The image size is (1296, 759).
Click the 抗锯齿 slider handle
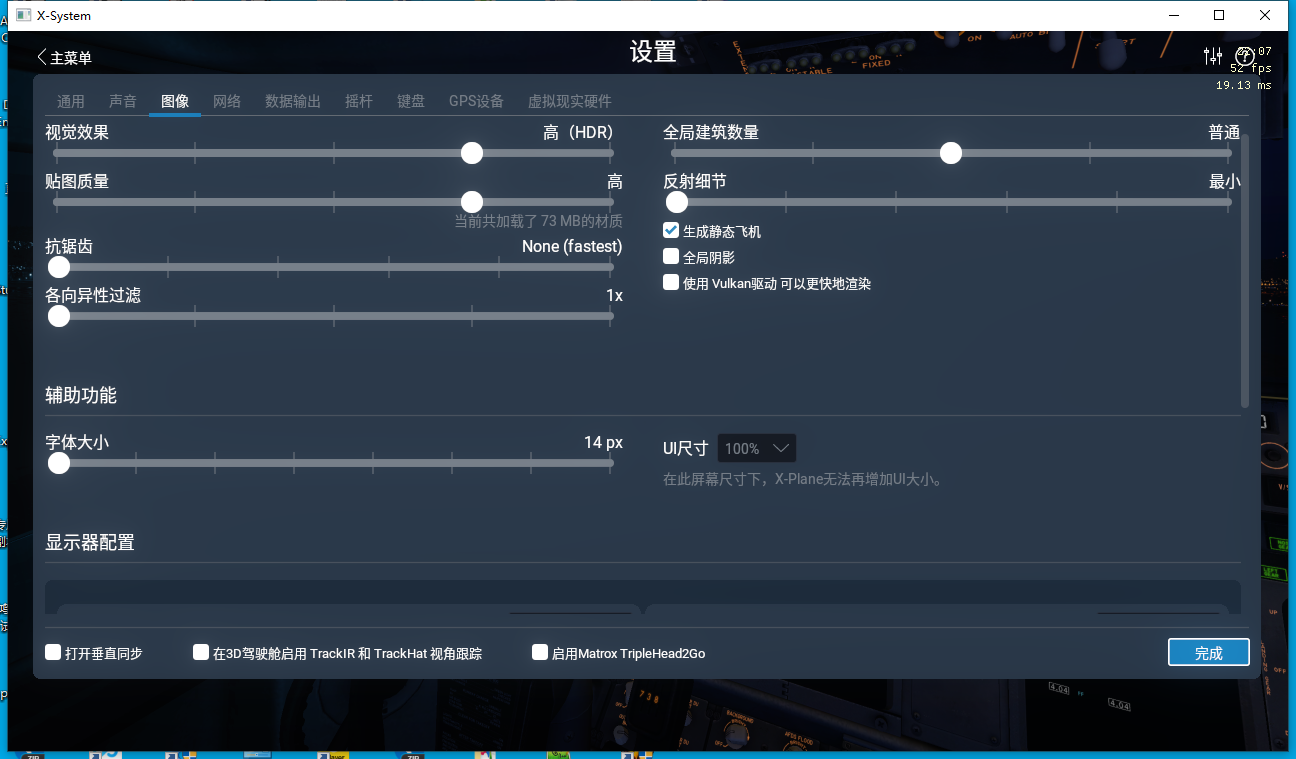tap(59, 267)
